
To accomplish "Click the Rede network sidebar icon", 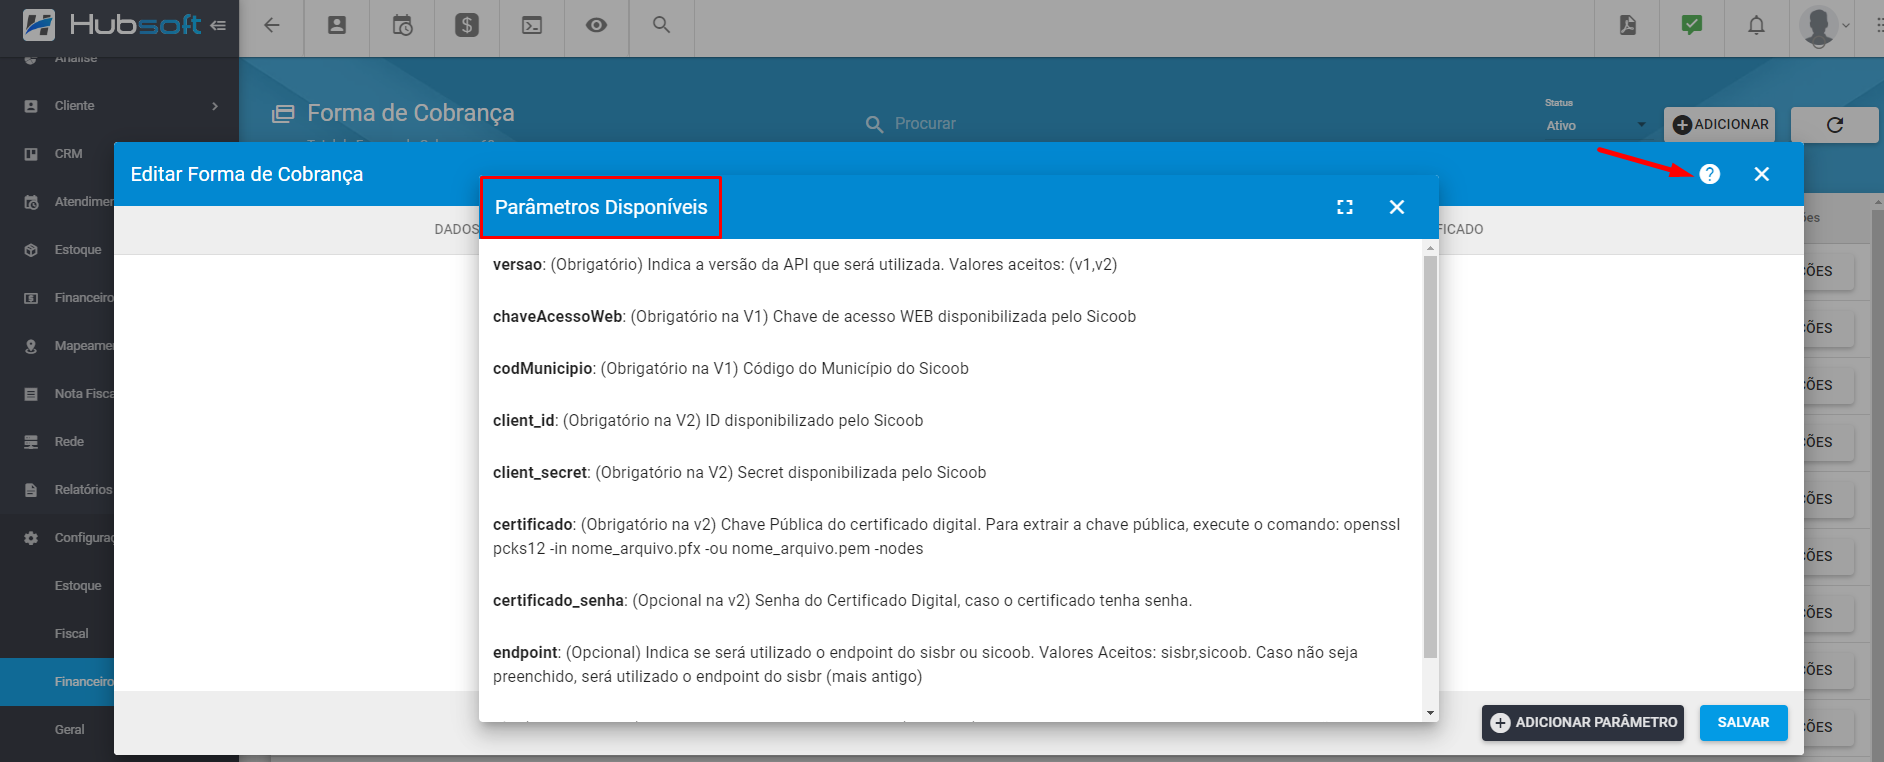I will (31, 442).
